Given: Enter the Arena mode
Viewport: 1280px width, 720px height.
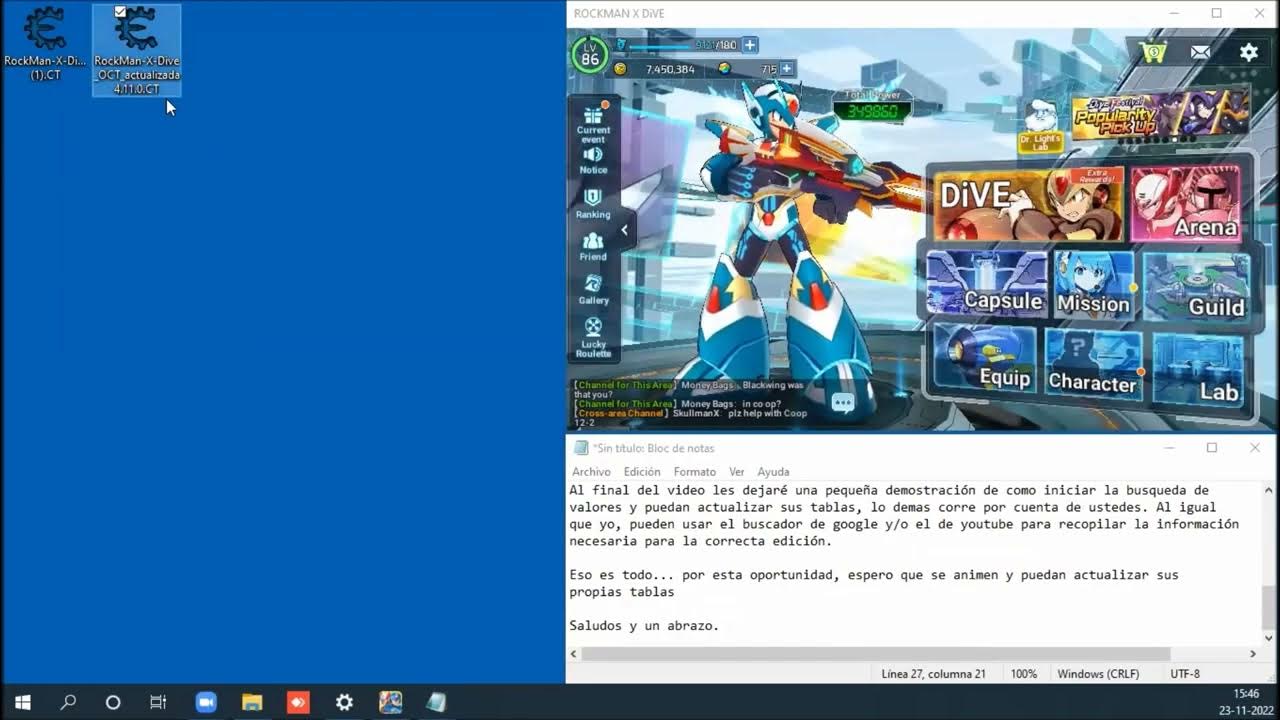Looking at the screenshot, I should (1187, 204).
